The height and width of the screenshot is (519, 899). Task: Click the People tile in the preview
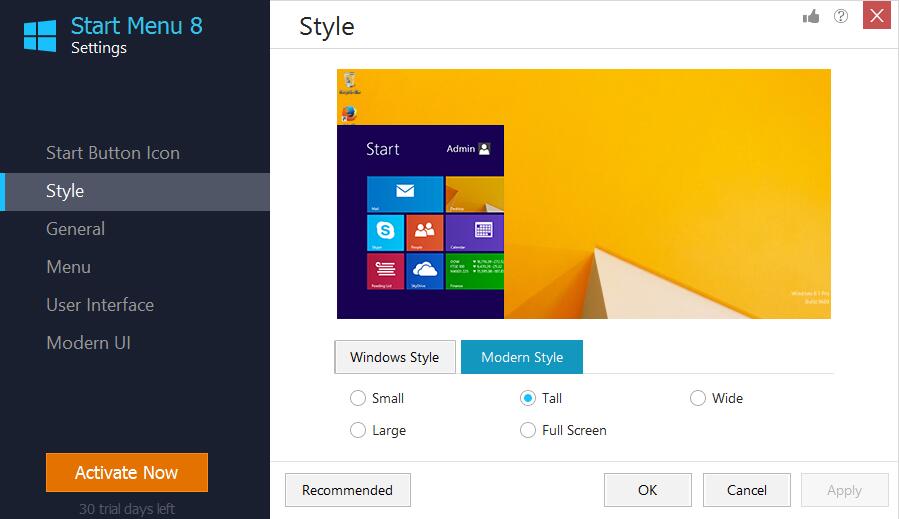click(424, 233)
